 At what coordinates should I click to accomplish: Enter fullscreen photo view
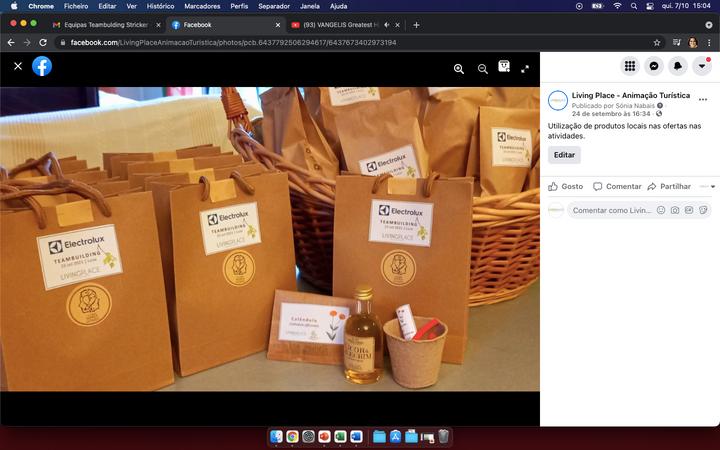point(525,69)
